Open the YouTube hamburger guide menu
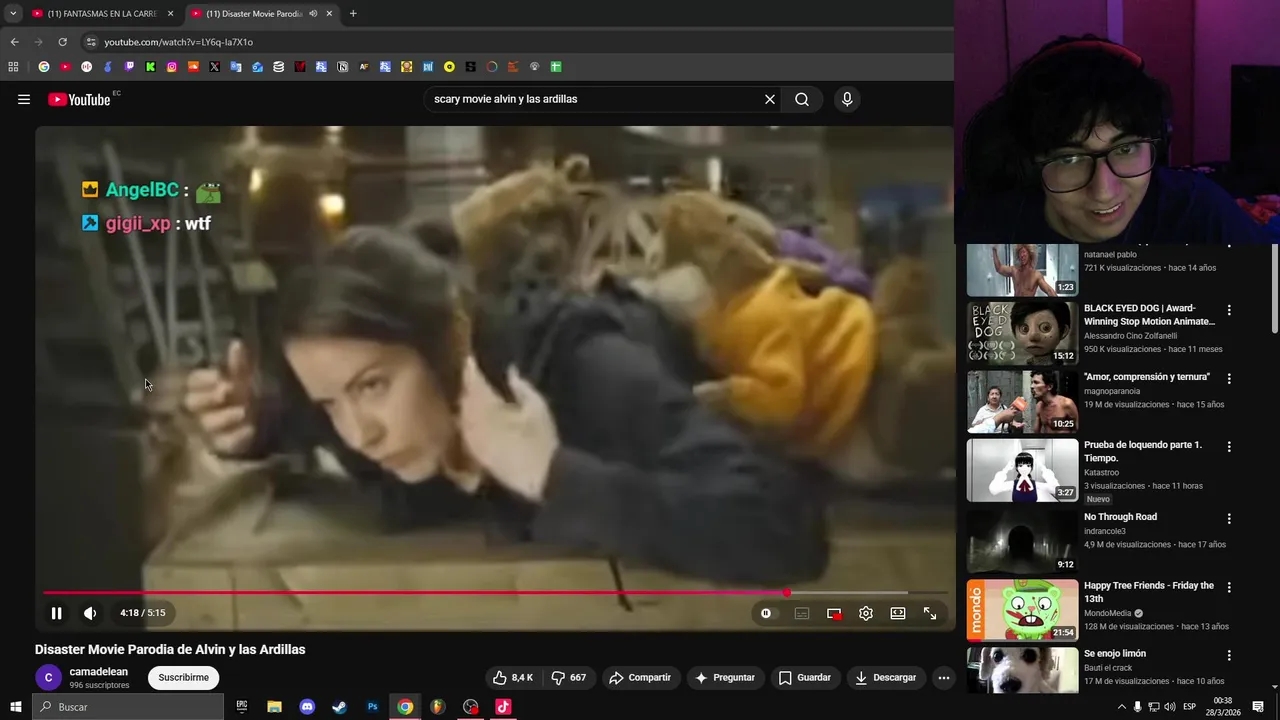The height and width of the screenshot is (720, 1280). (24, 99)
